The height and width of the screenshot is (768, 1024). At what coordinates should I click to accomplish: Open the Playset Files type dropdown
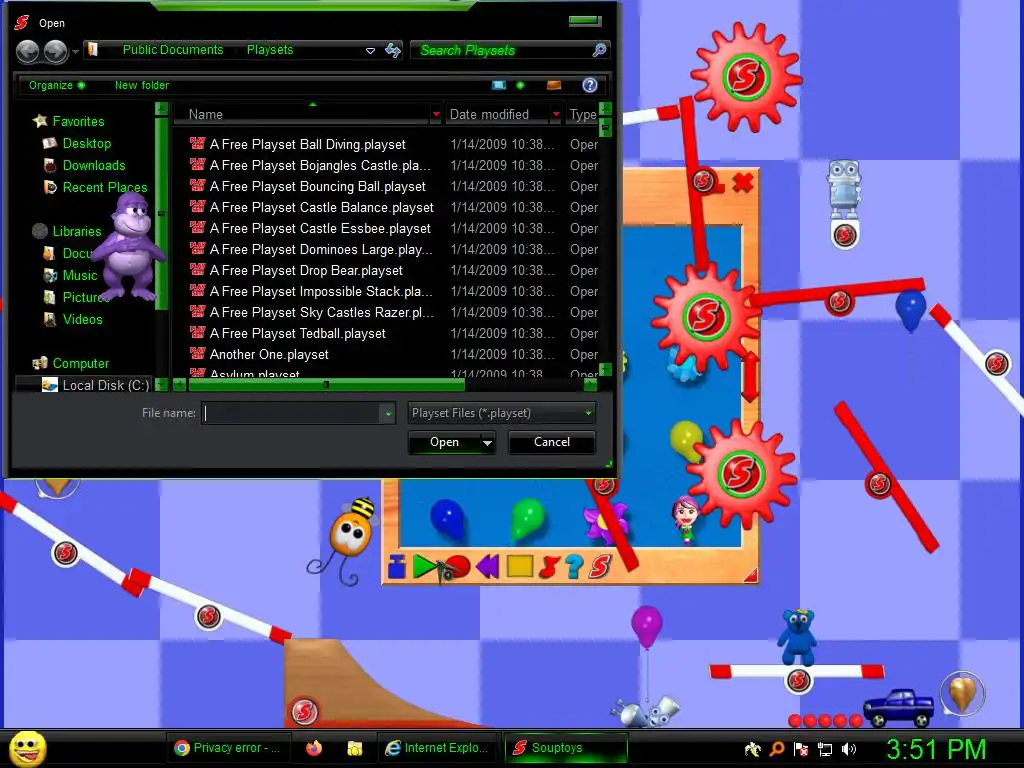502,413
